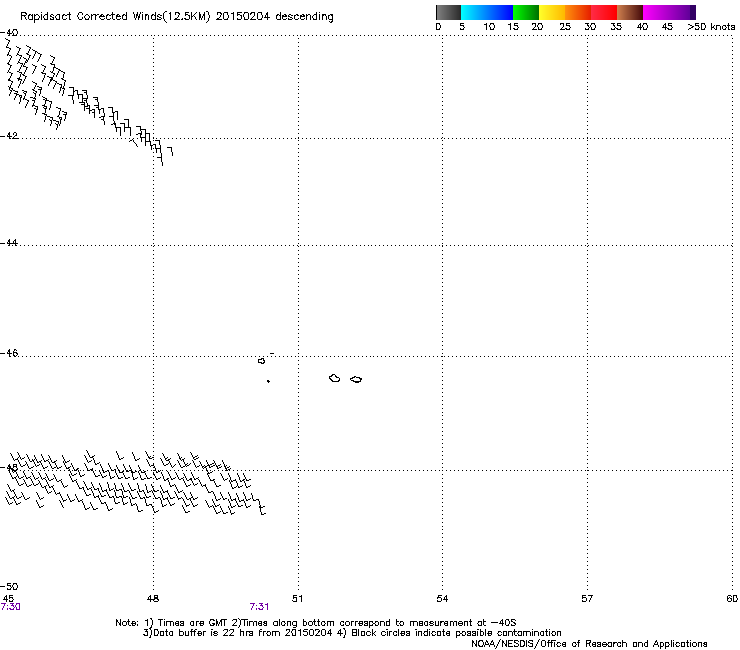Click the latitude label '-44'
This screenshot has height=650, width=740.
[x=9, y=243]
